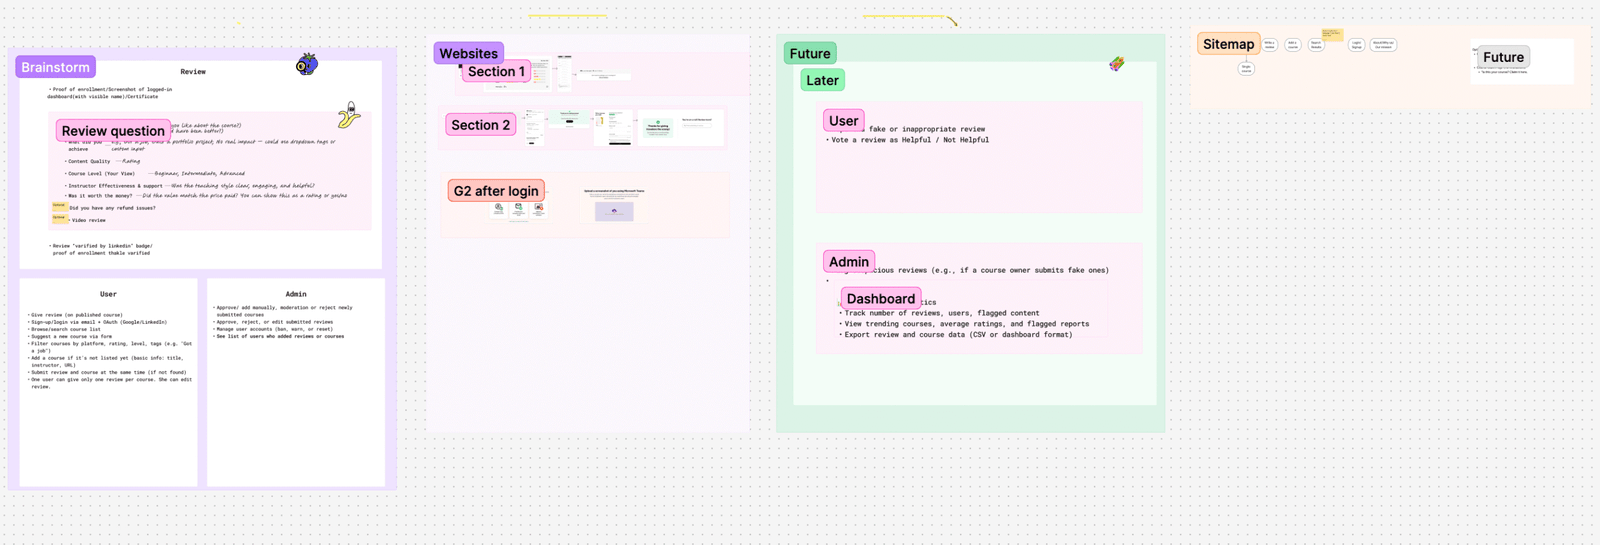Select the gray 'Future' label near Sitemap
1600x545 pixels.
[x=1503, y=58]
